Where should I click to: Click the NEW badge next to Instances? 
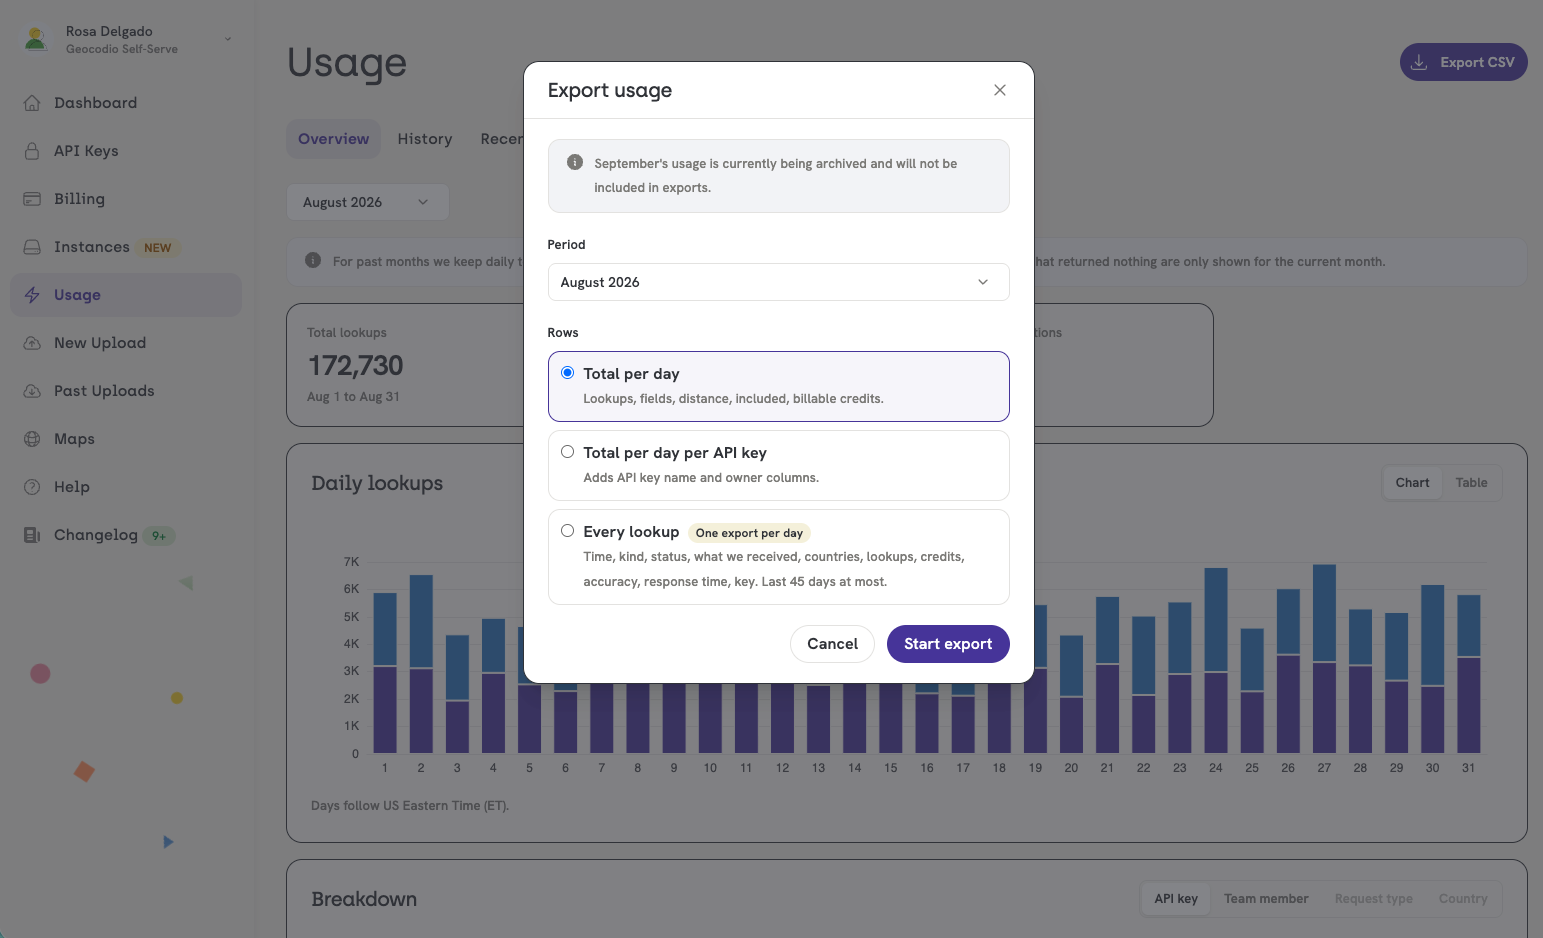[x=158, y=248]
